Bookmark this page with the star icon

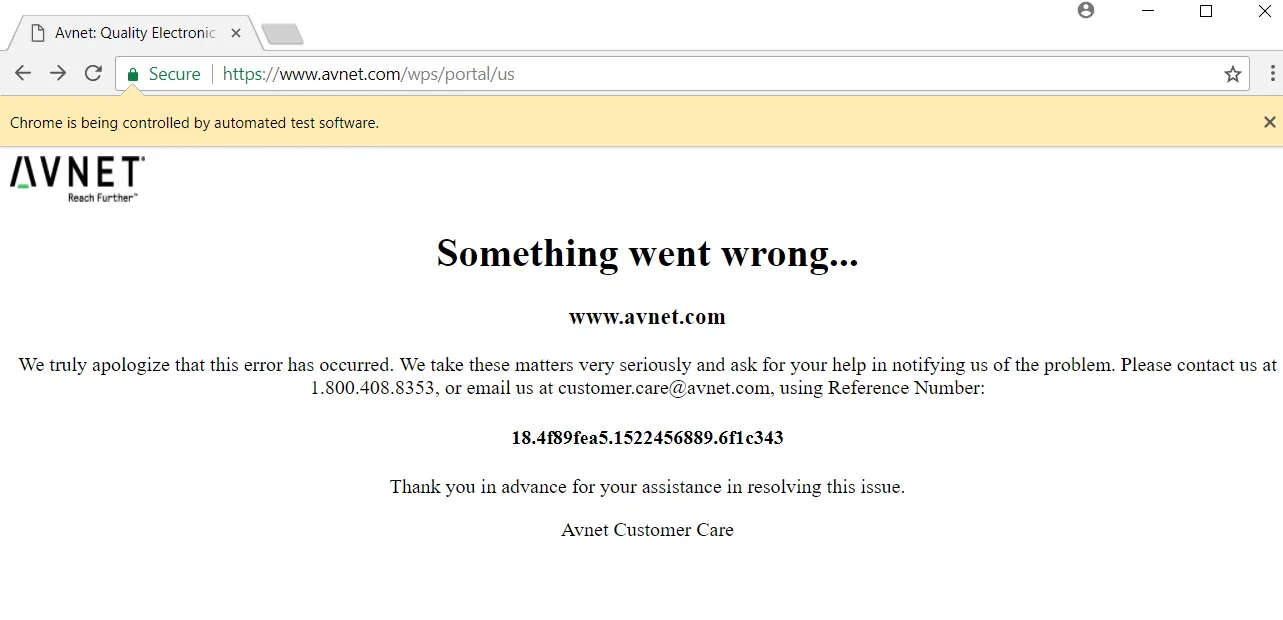(x=1233, y=74)
